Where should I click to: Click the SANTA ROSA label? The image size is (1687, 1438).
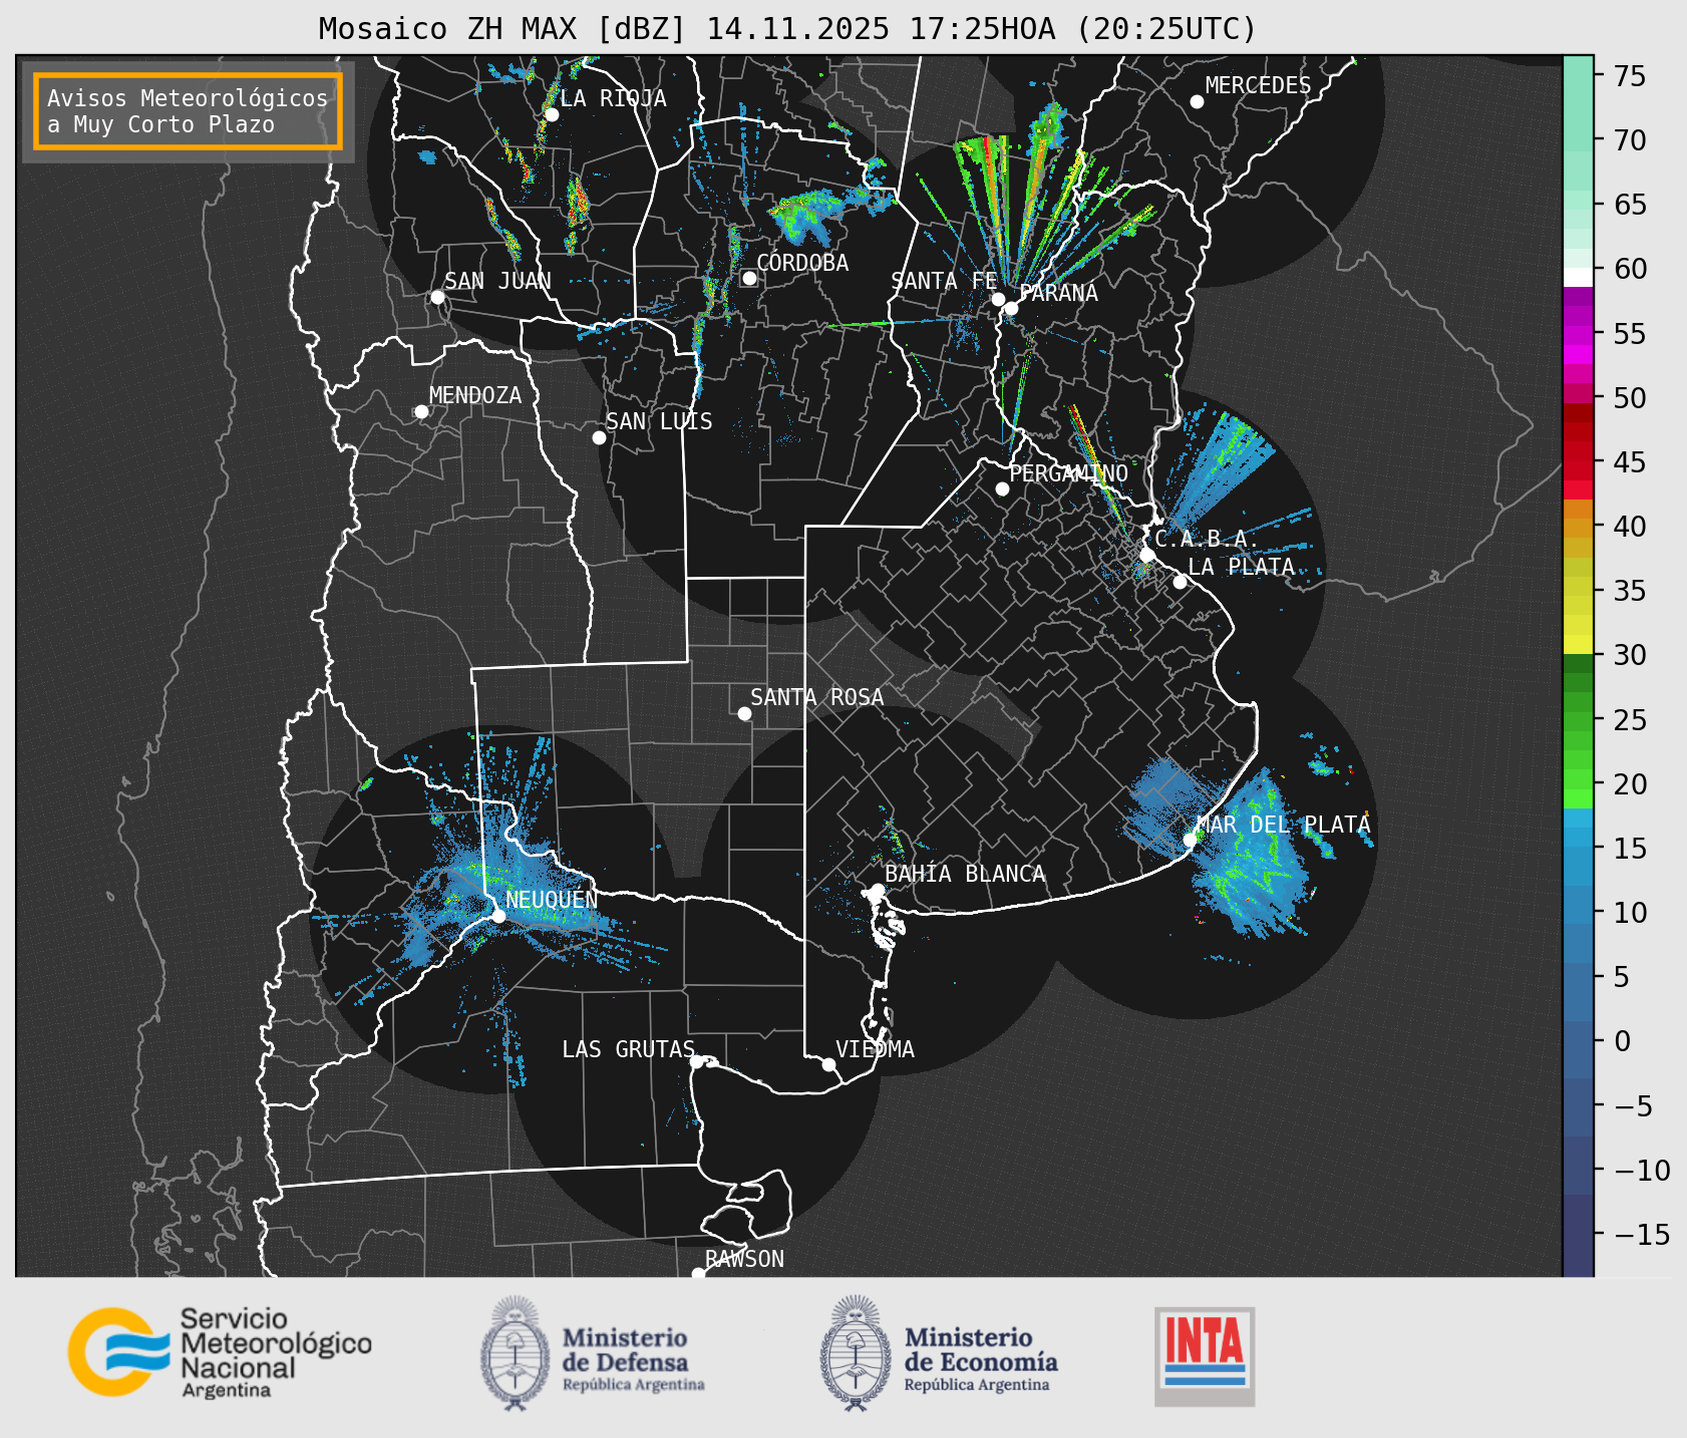[817, 697]
